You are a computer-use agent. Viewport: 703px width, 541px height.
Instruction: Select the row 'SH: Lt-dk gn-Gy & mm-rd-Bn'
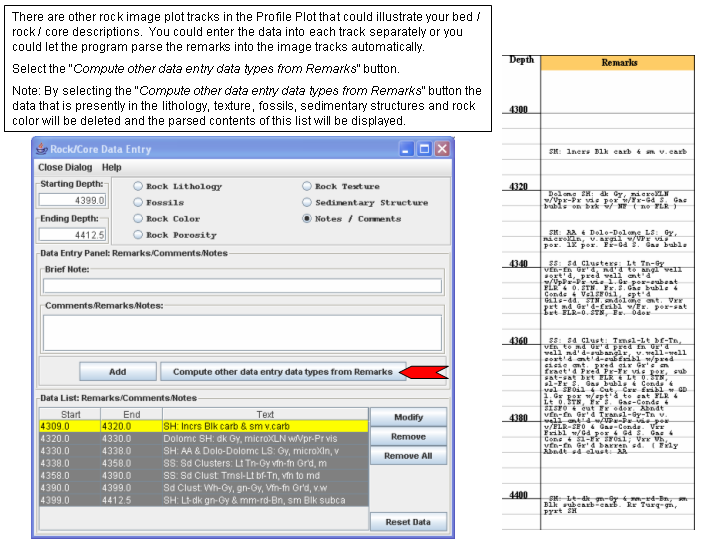[x=204, y=500]
